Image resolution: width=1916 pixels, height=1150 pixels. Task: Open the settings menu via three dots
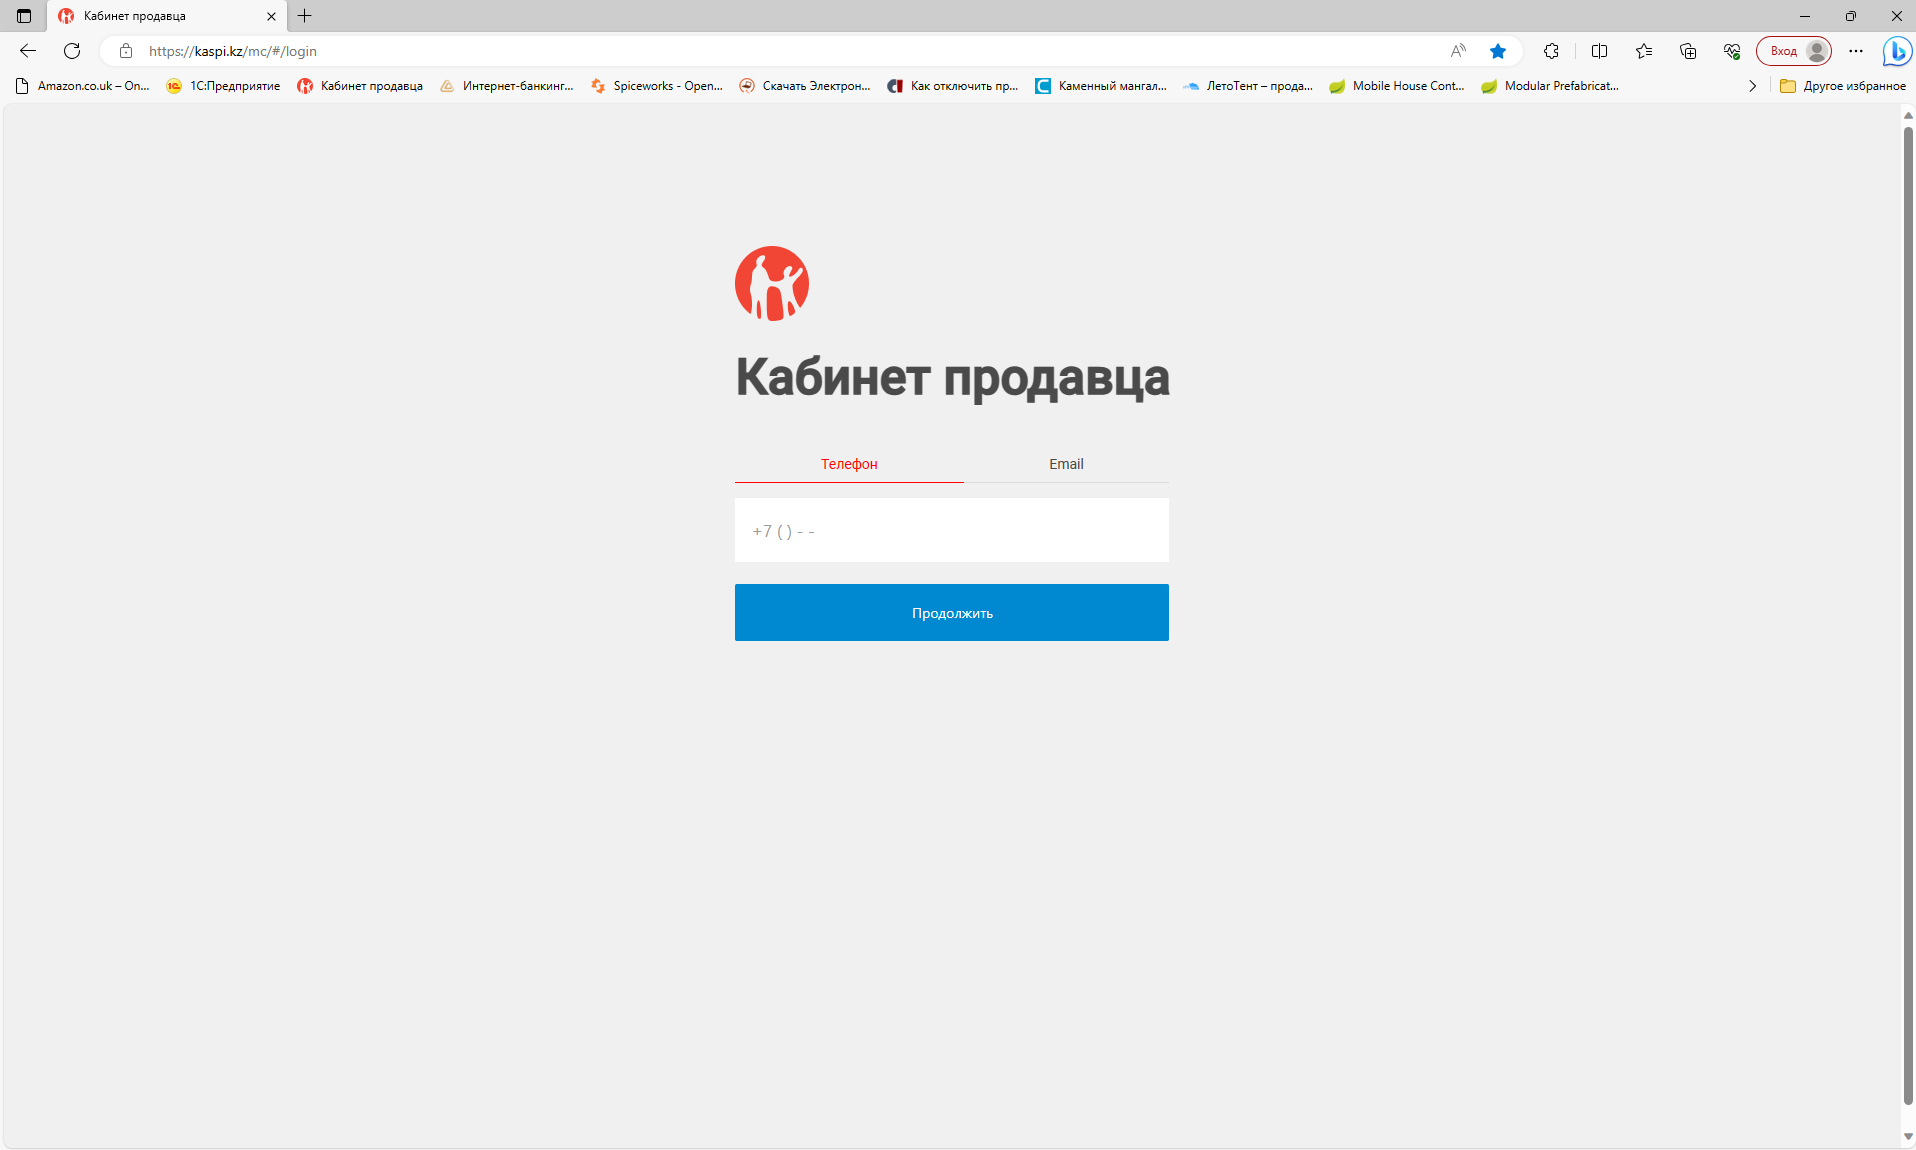point(1857,50)
